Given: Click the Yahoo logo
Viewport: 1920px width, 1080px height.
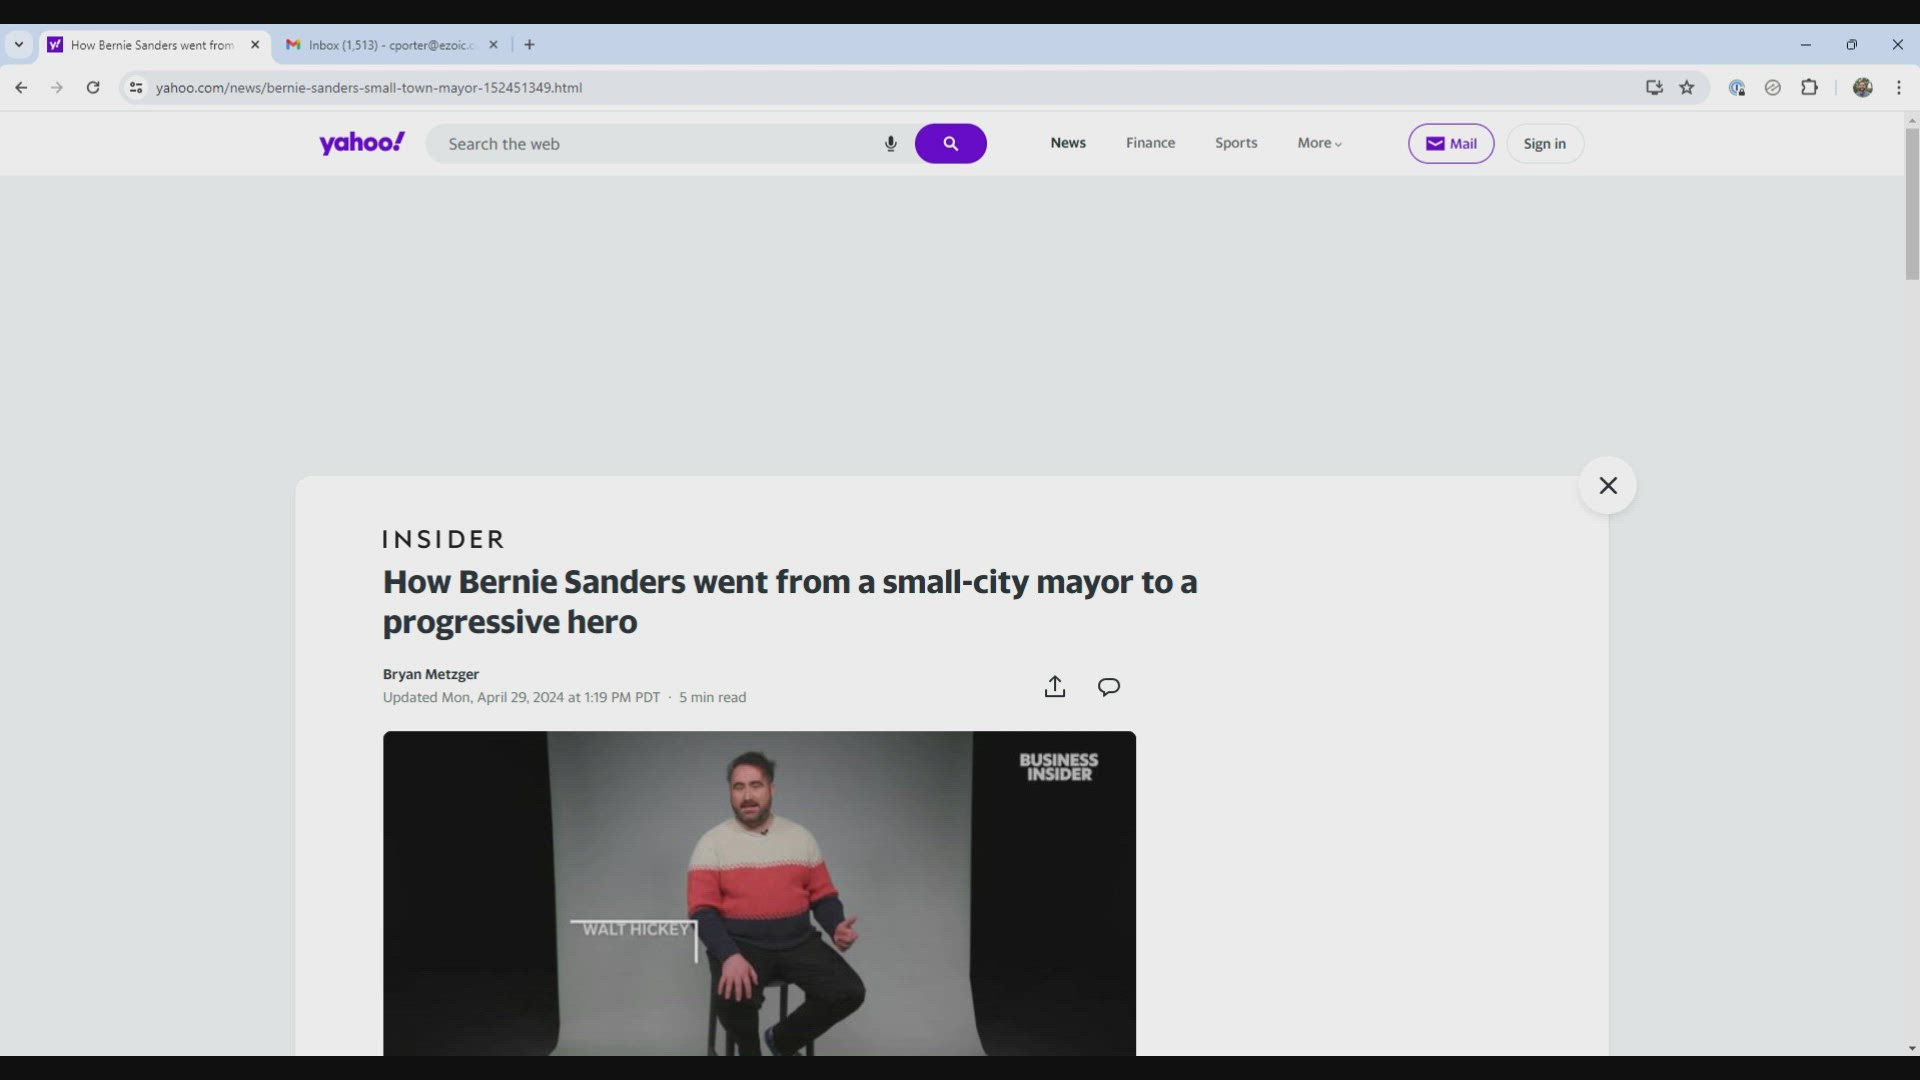Looking at the screenshot, I should coord(362,143).
